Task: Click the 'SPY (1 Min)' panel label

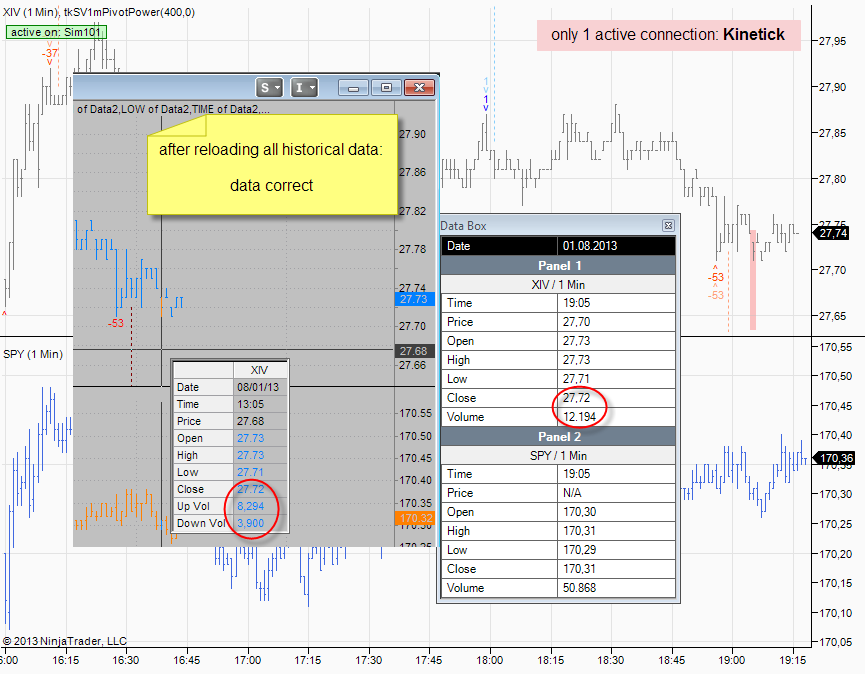Action: [33, 354]
